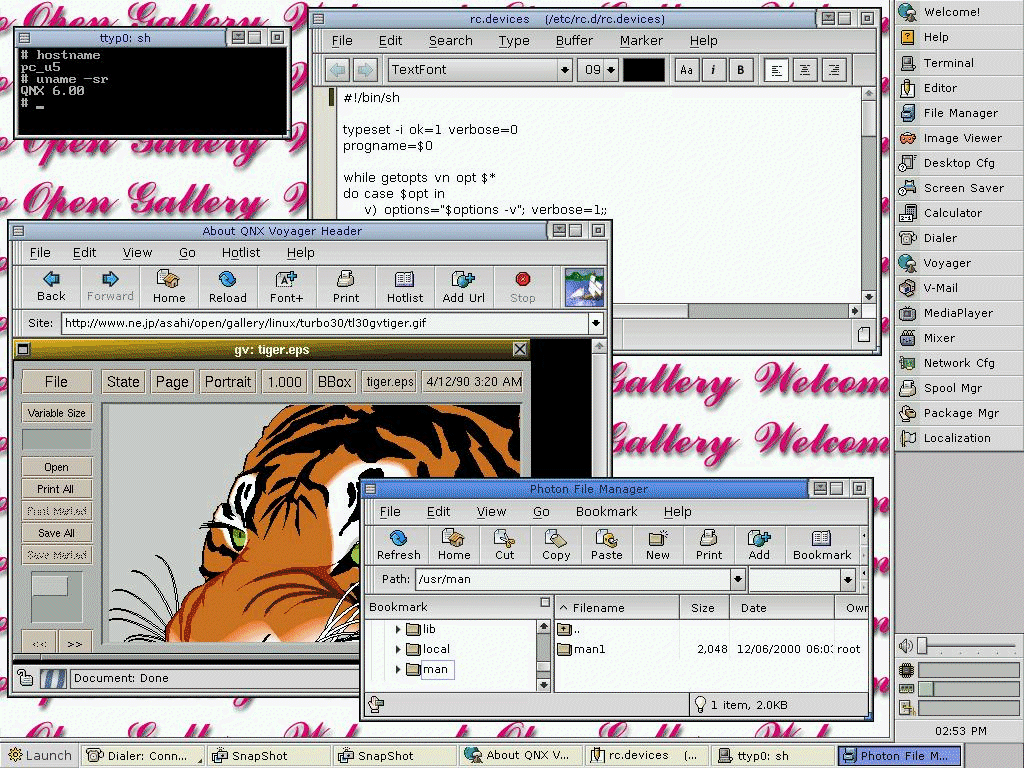The width and height of the screenshot is (1024, 768).
Task: Toggle the Aa button in editor toolbar
Action: tap(686, 70)
